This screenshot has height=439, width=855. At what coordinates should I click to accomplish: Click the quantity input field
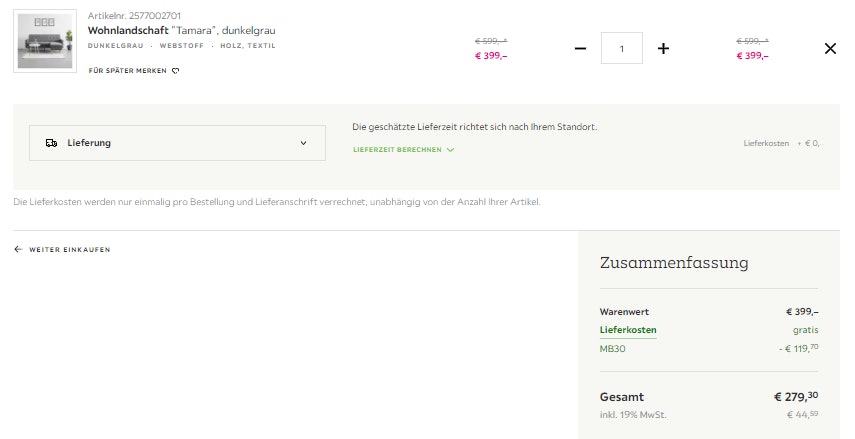(621, 48)
